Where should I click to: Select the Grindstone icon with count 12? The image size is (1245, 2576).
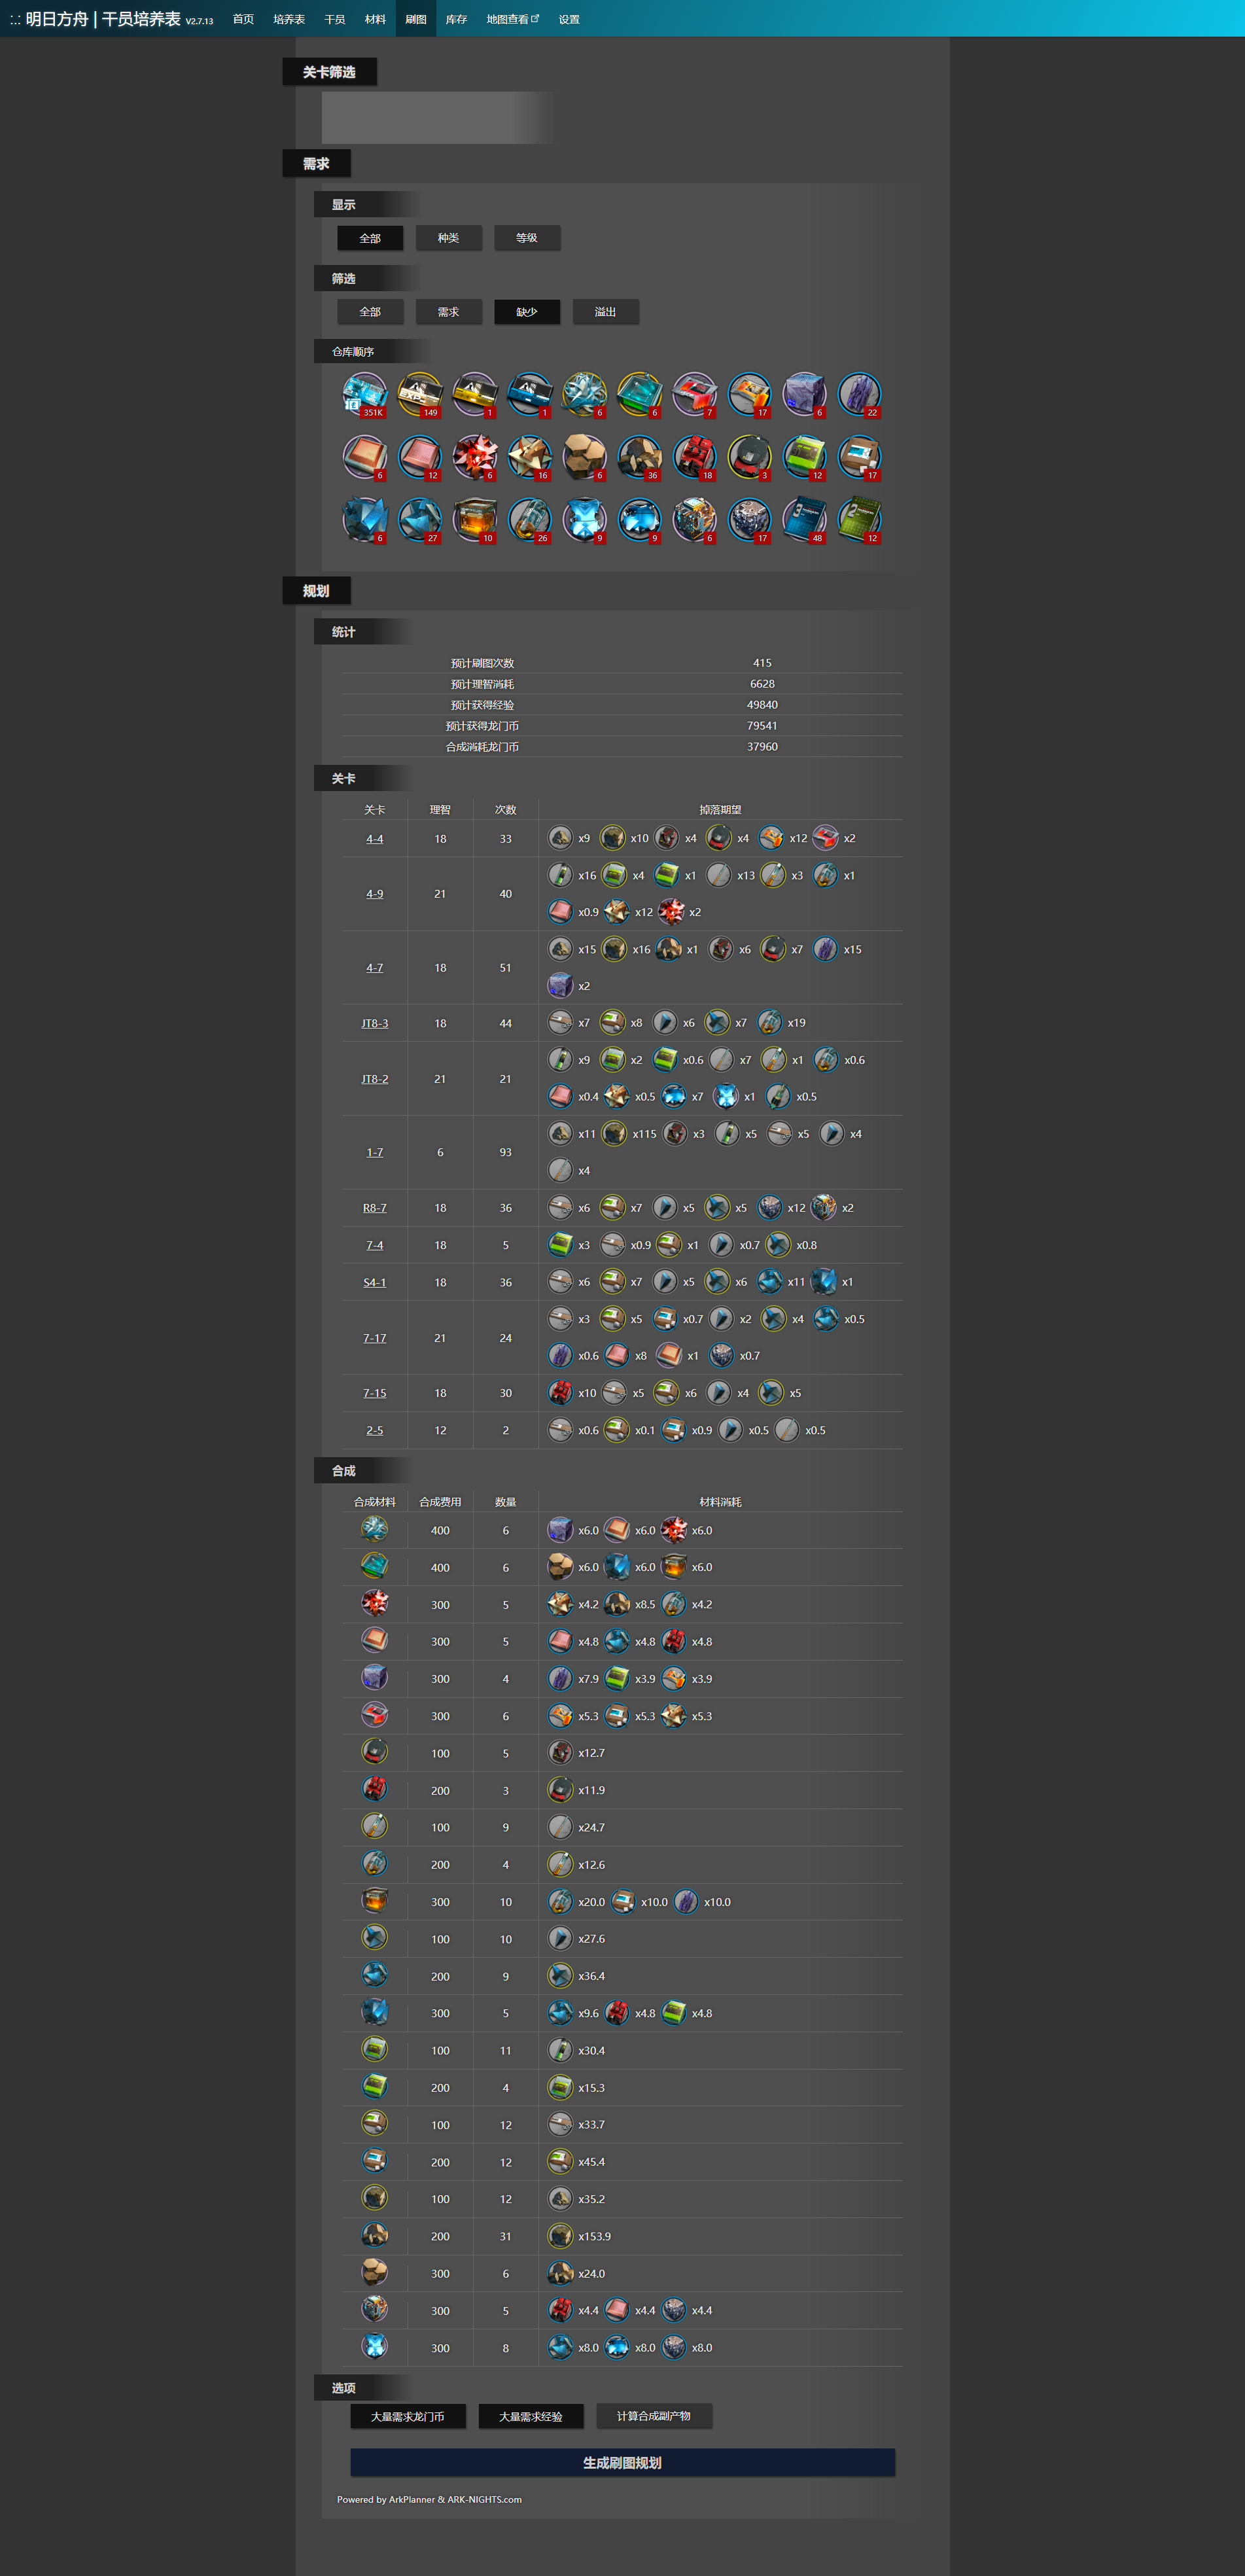[x=419, y=457]
